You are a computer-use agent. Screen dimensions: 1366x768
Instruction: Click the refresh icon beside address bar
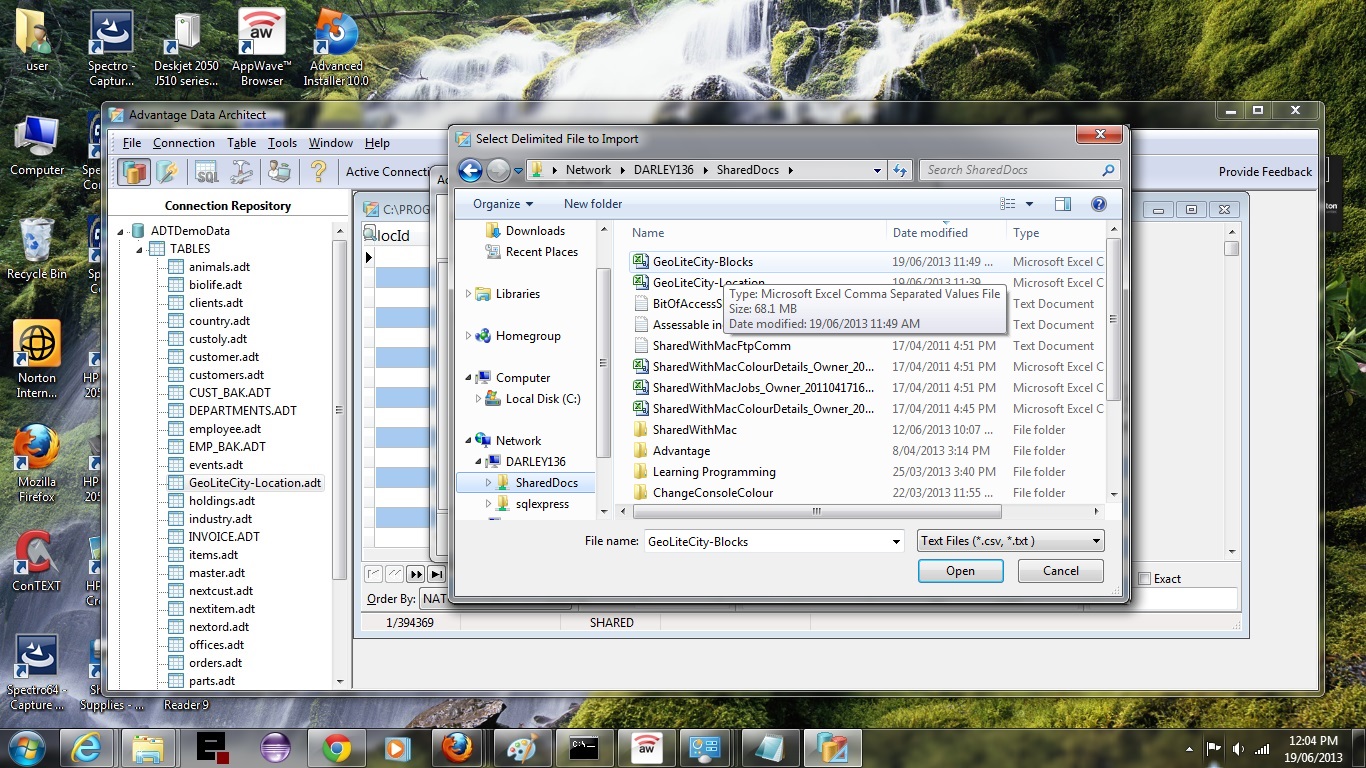click(900, 171)
